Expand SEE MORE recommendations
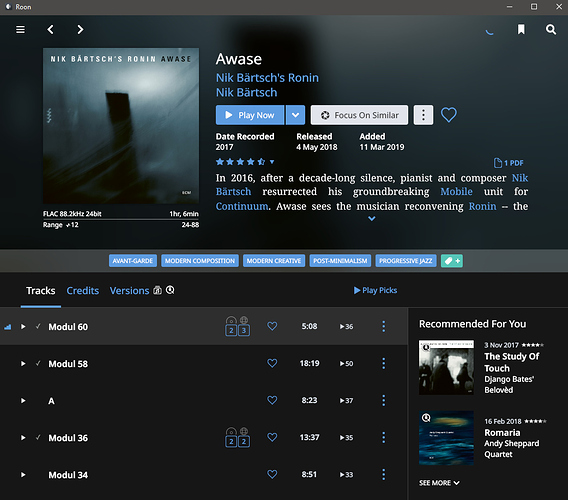Screen dimensions: 568x500 [x=439, y=483]
